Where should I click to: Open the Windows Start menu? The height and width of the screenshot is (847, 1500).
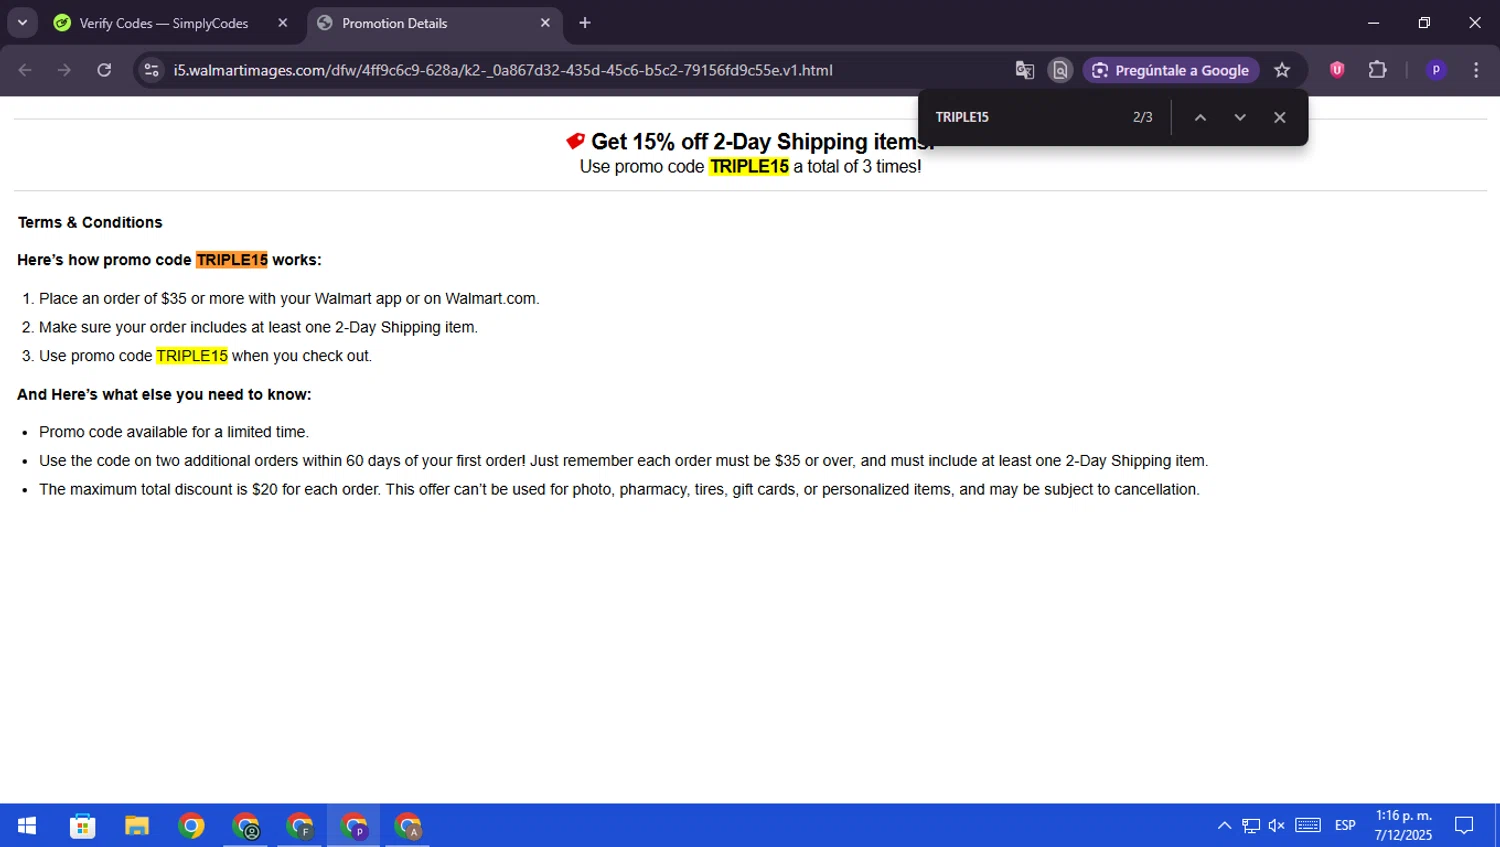(27, 825)
